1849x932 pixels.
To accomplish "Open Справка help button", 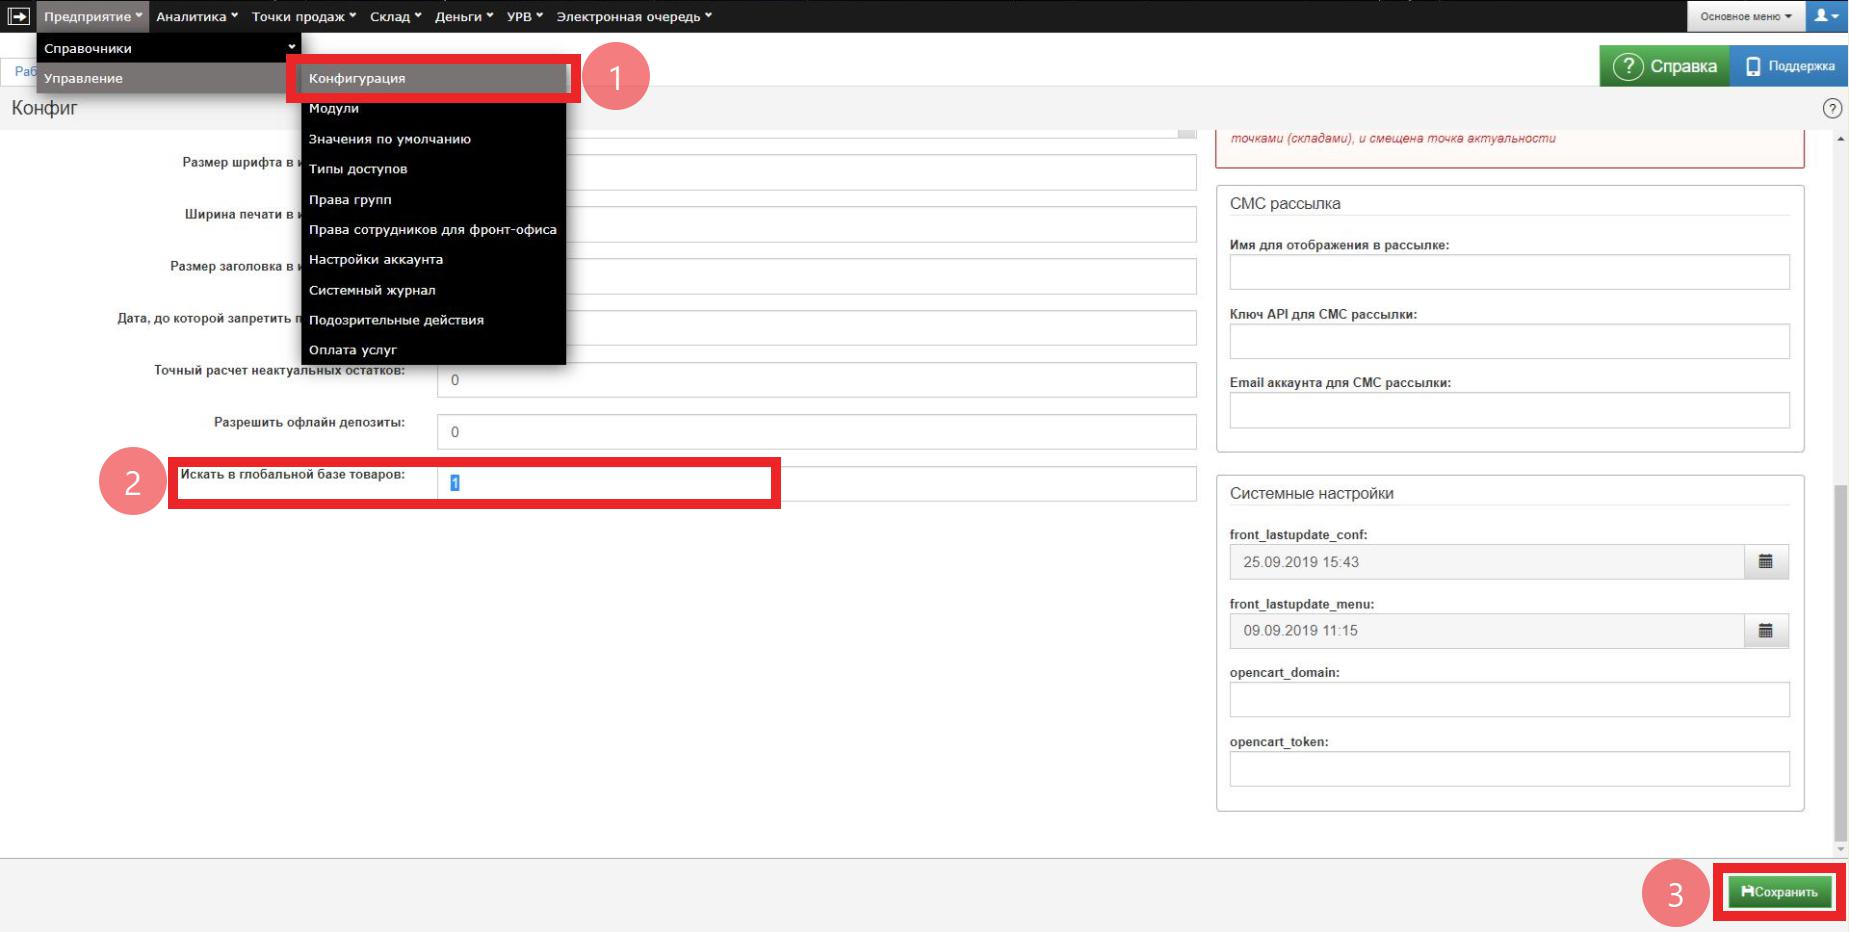I will coord(1665,66).
